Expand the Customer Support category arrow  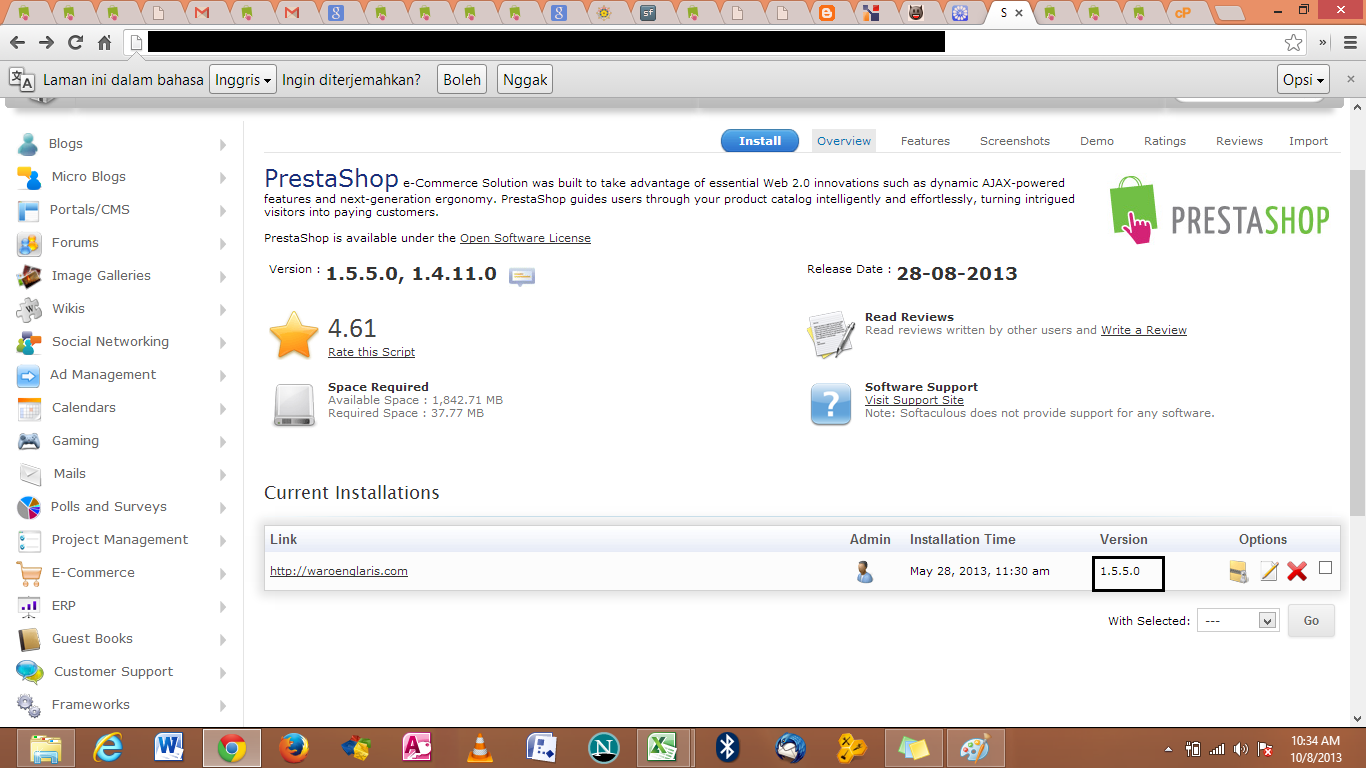[x=223, y=672]
